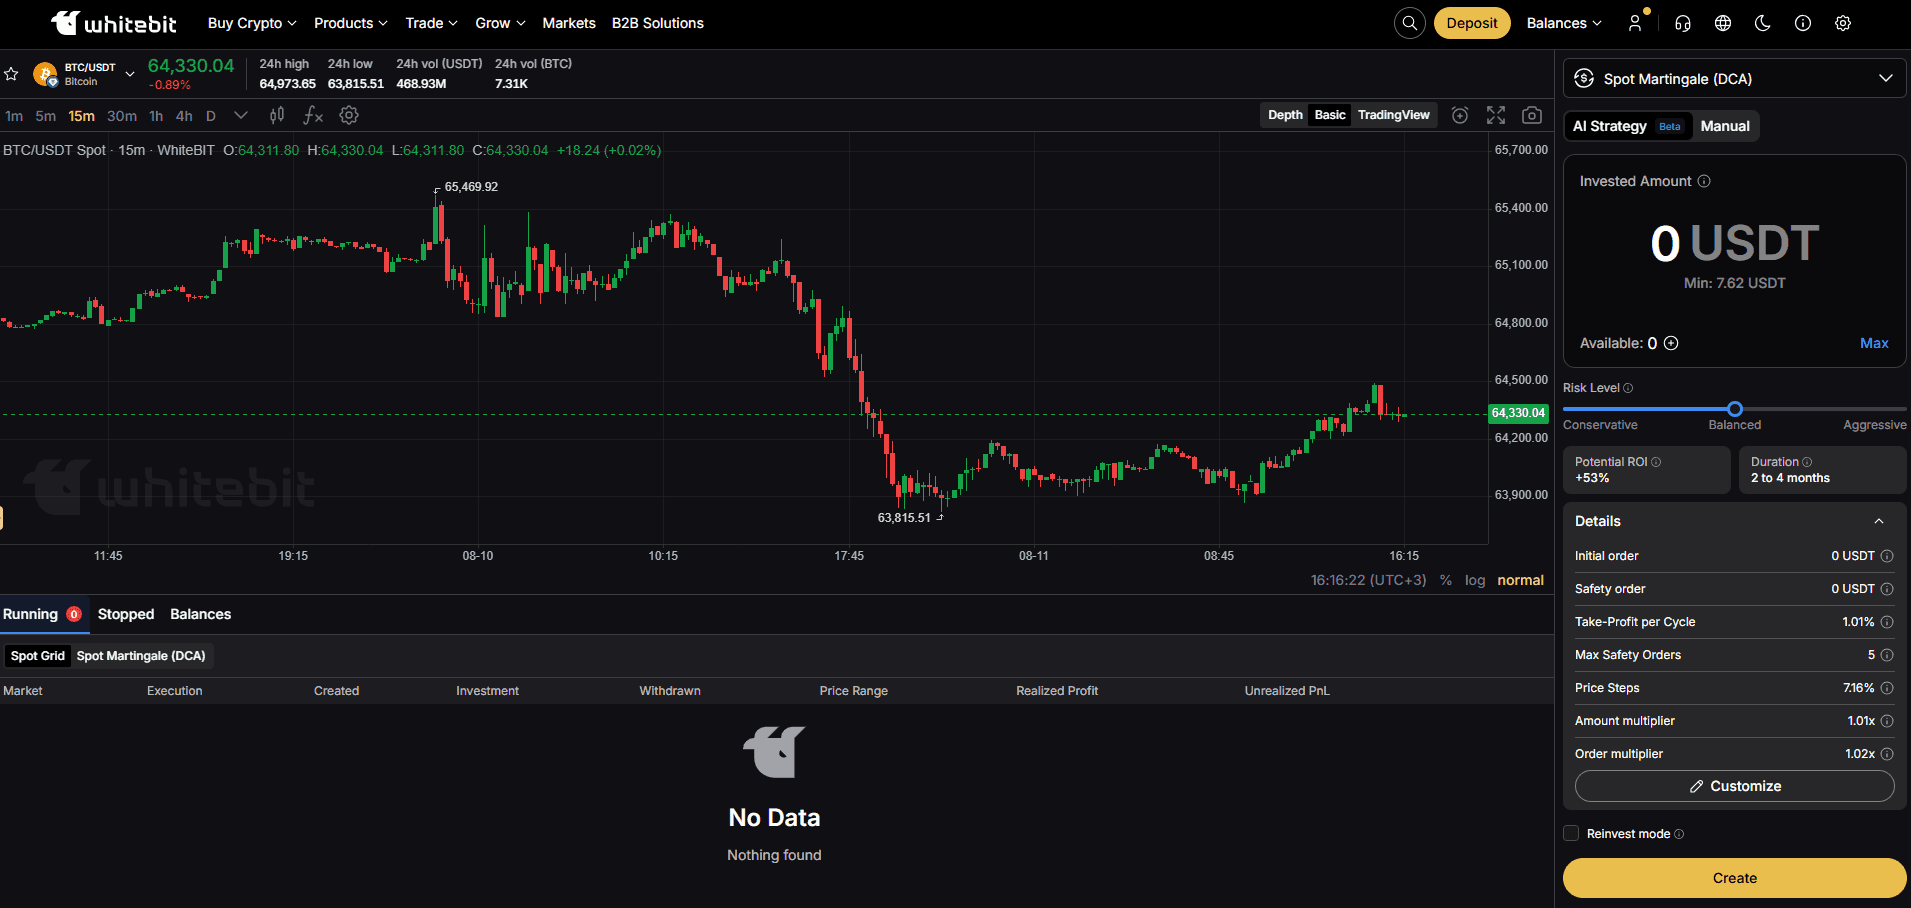Open the Spot Martingale (DCA) bot selector
The width and height of the screenshot is (1911, 908).
(1734, 79)
